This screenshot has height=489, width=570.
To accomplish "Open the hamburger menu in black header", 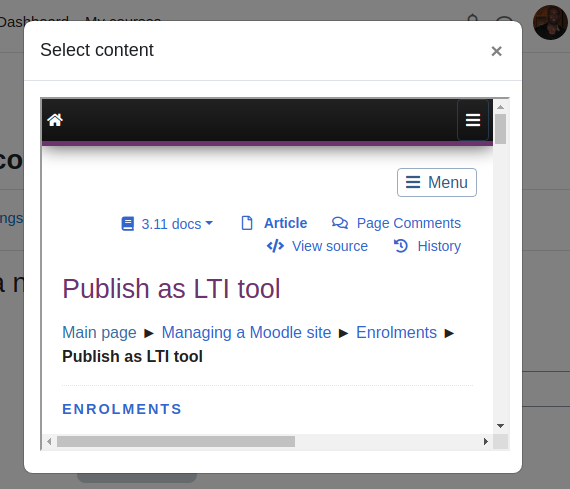I will (x=473, y=120).
